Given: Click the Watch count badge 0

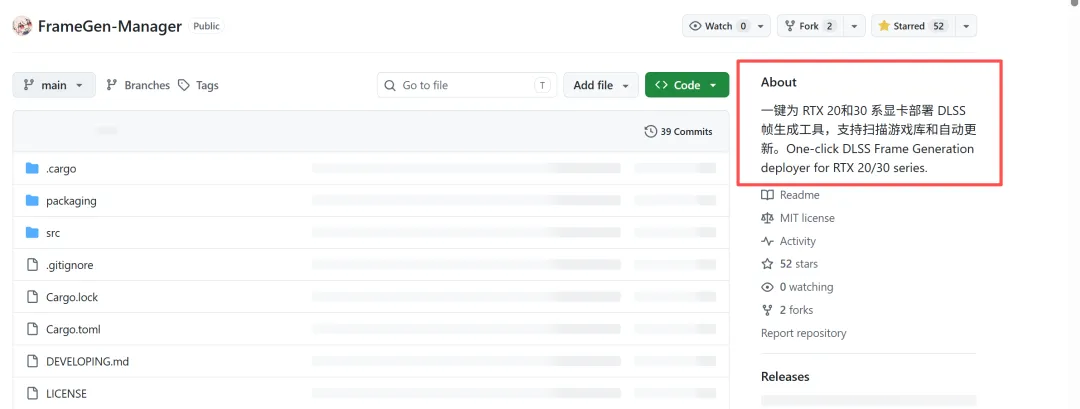Looking at the screenshot, I should 742,26.
